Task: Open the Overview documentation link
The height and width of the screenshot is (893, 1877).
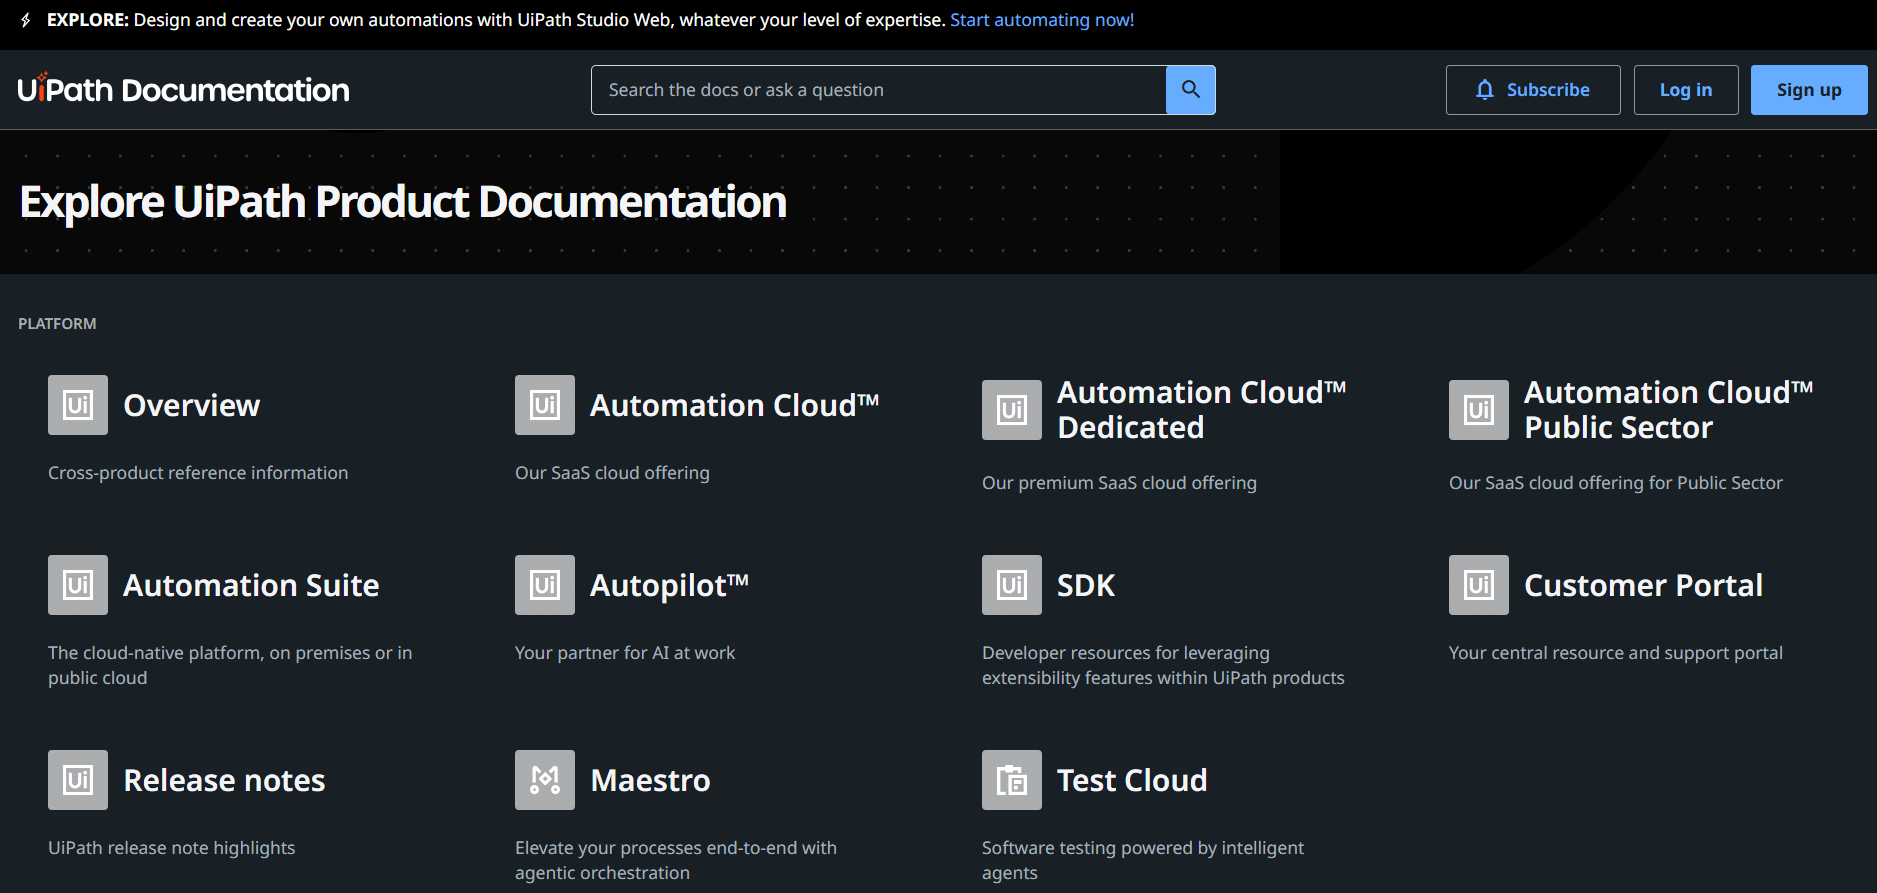Action: [x=192, y=405]
